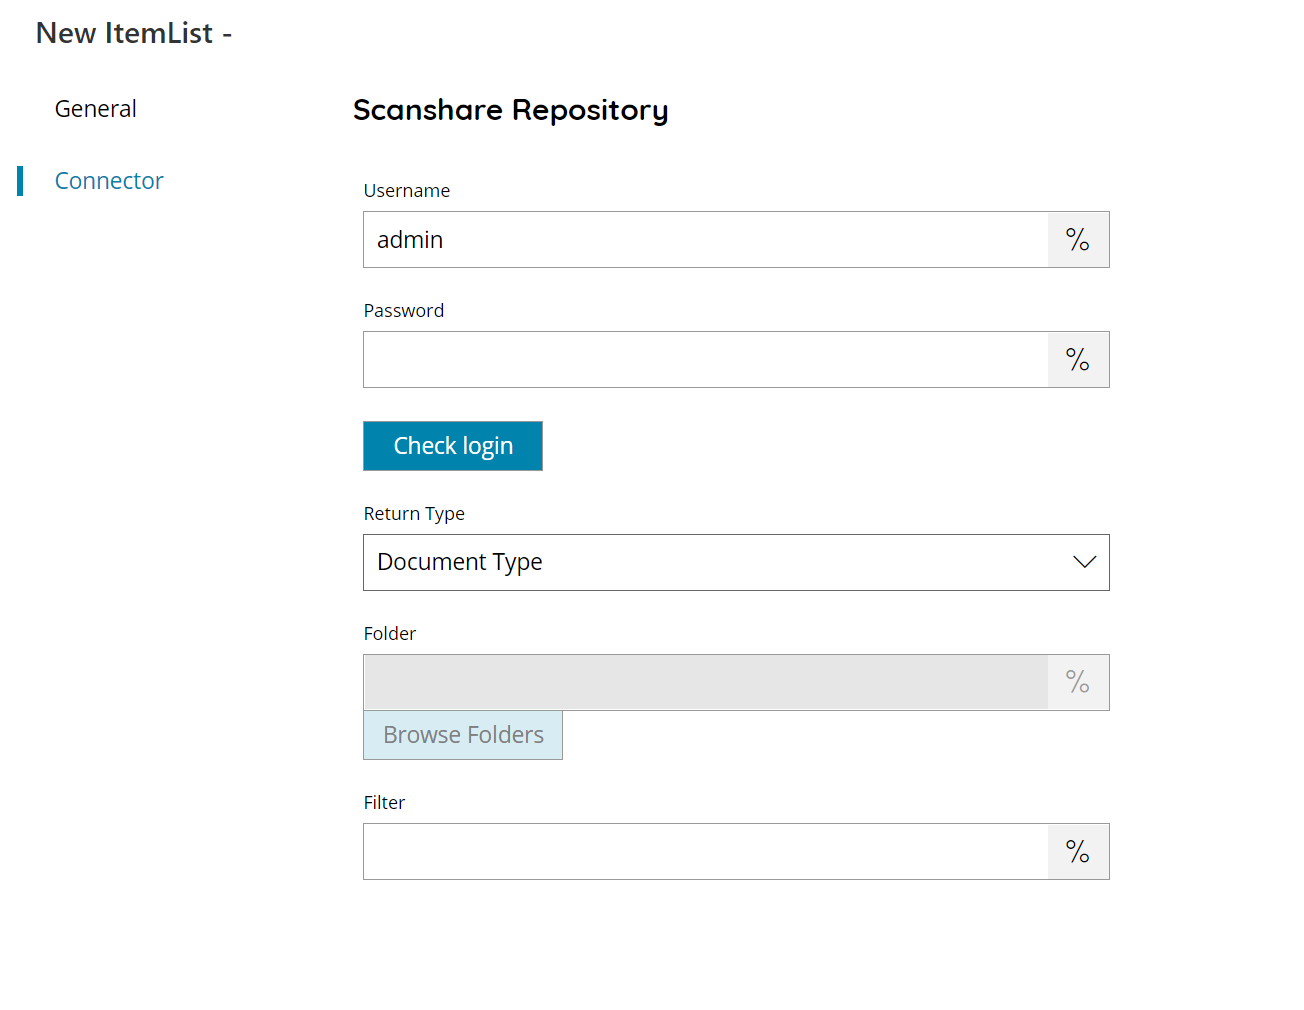Click the Filter label
The height and width of the screenshot is (1010, 1304).
(384, 803)
